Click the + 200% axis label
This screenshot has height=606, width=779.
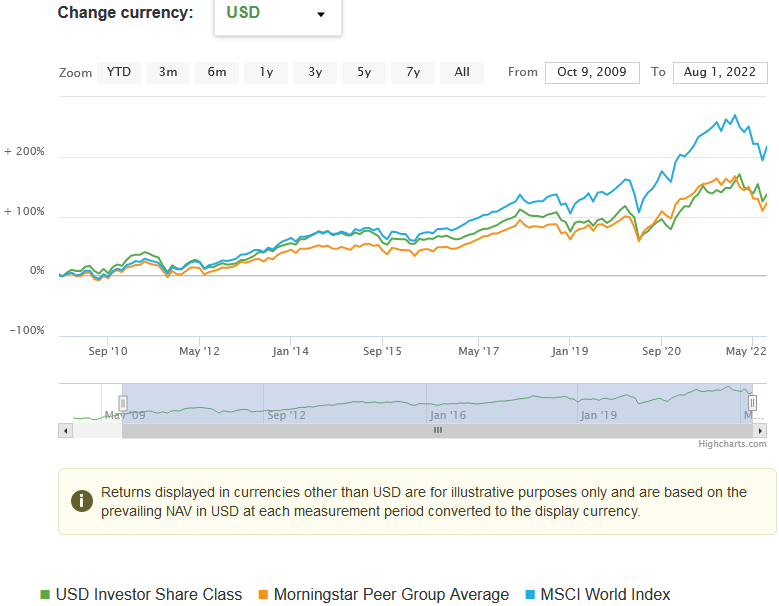[x=24, y=152]
